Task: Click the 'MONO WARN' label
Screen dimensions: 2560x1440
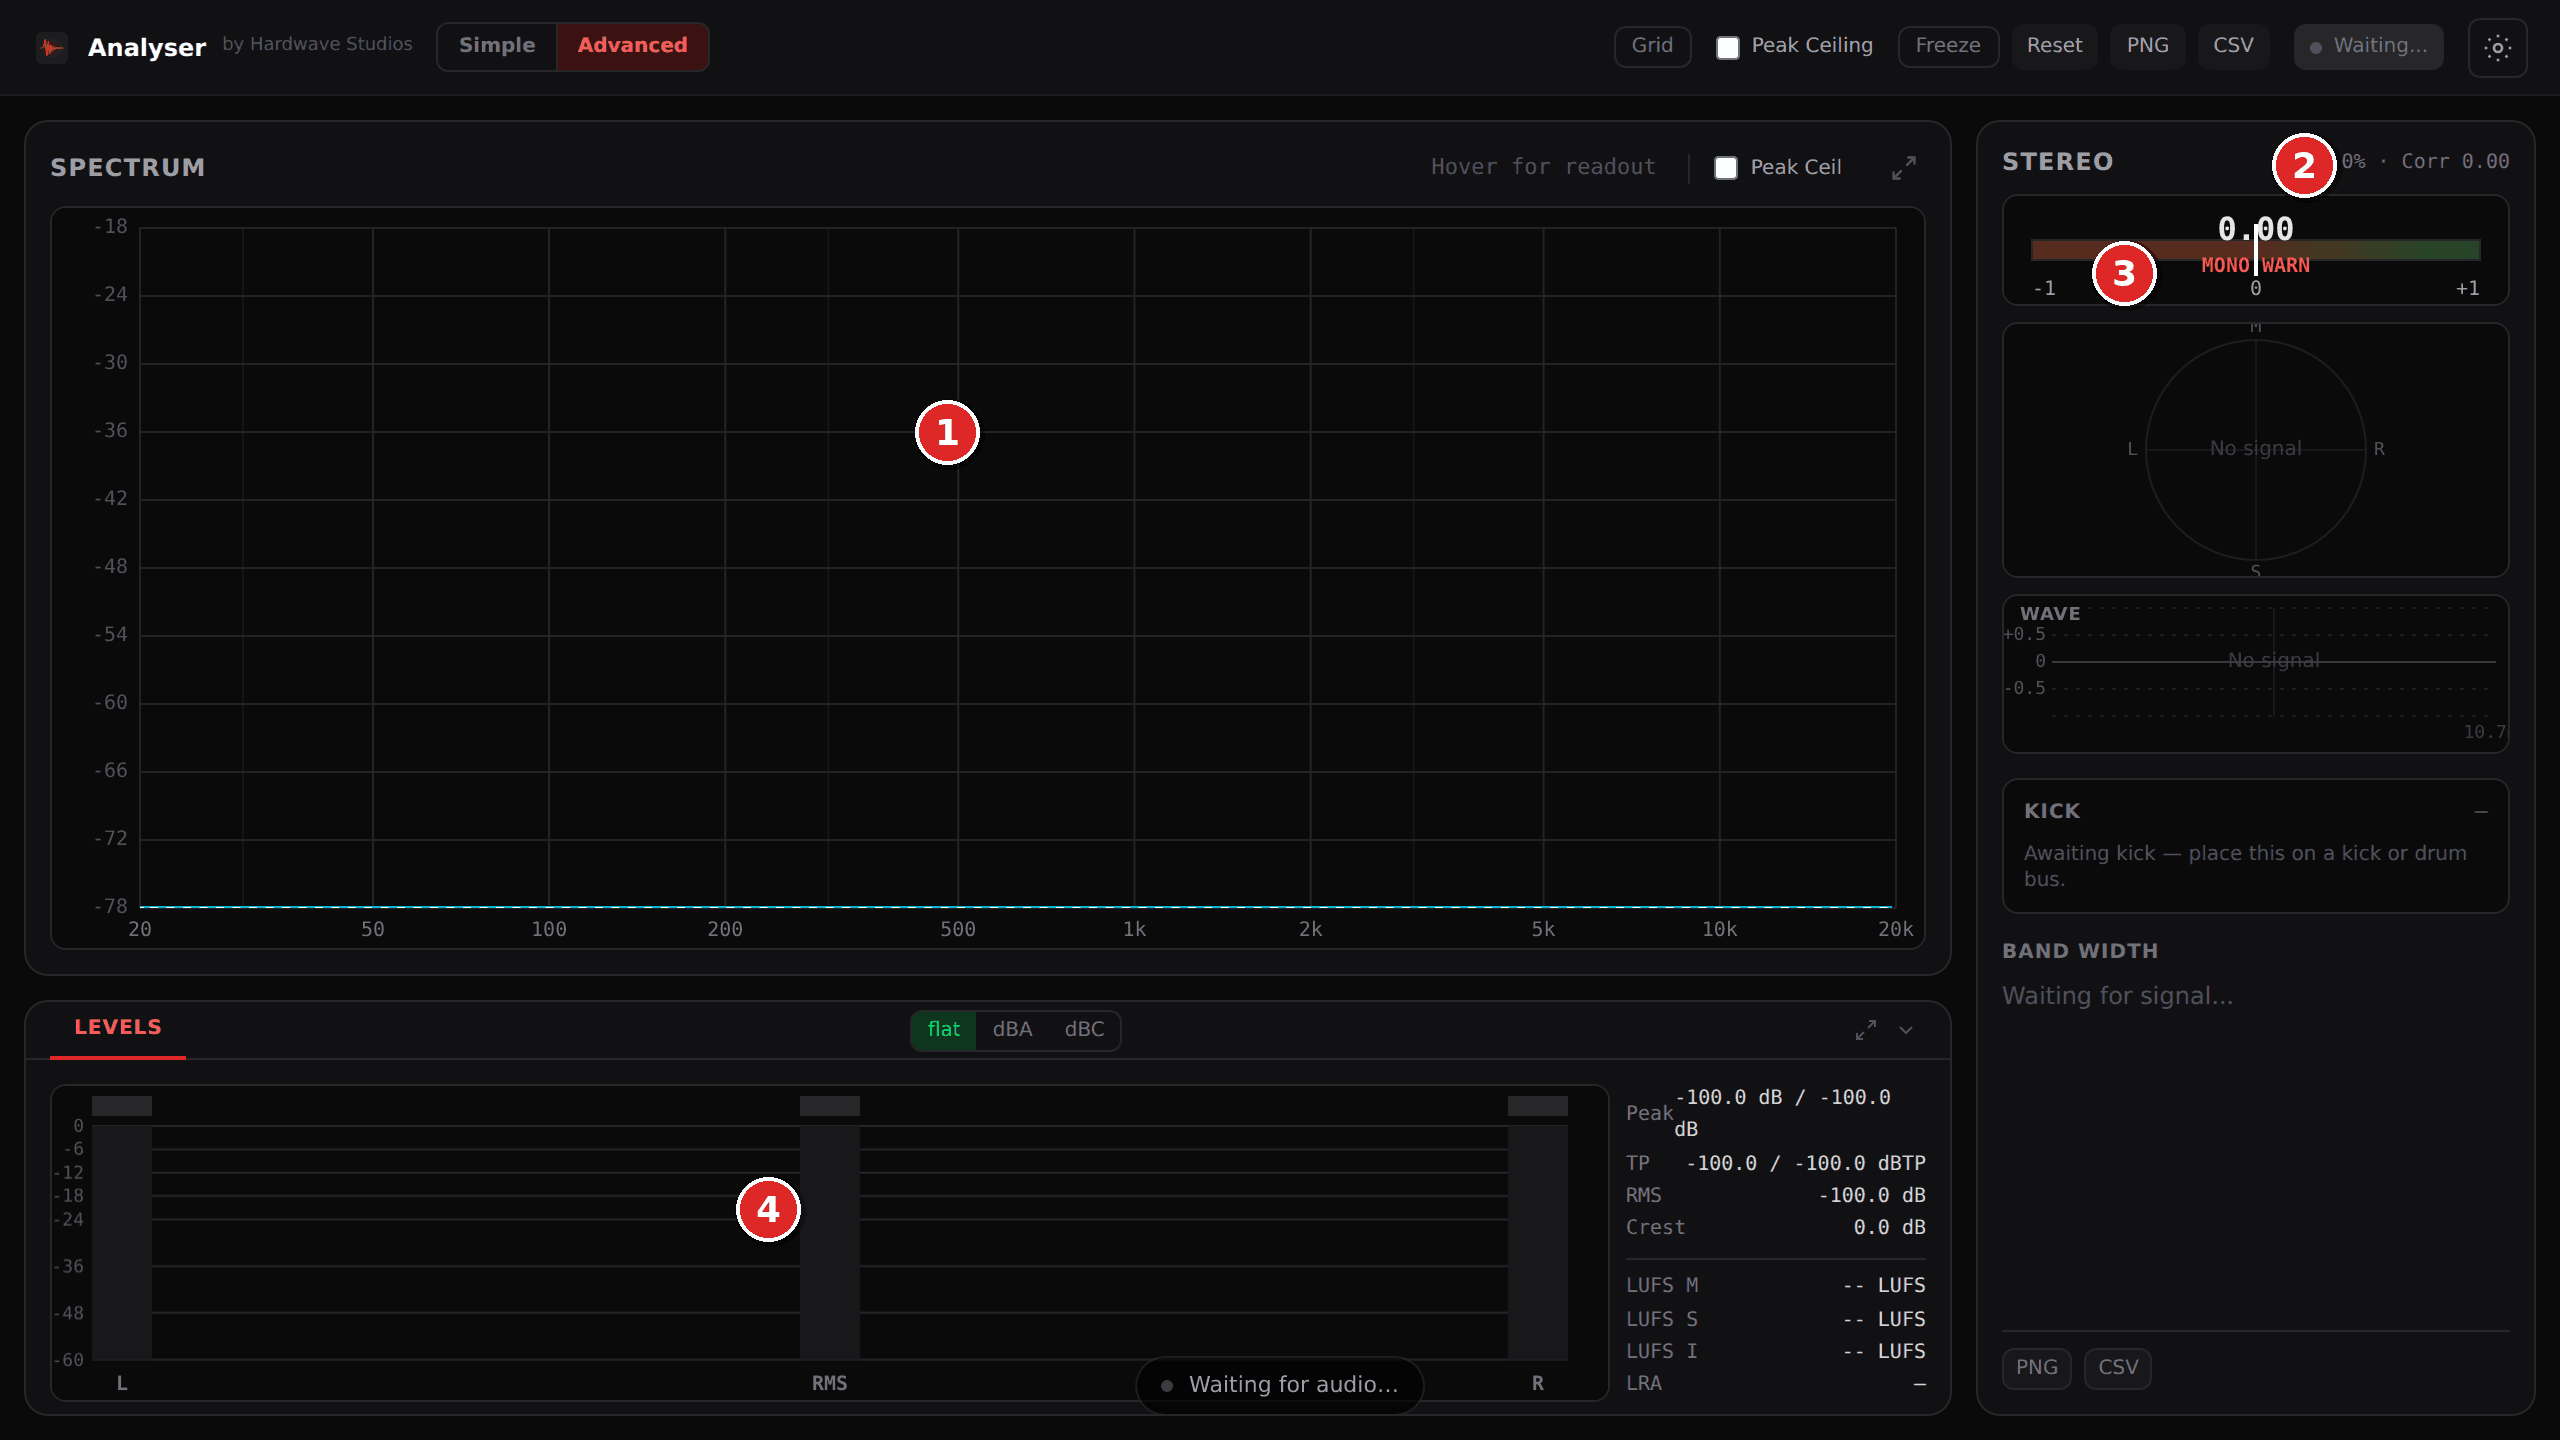Action: (x=2256, y=265)
